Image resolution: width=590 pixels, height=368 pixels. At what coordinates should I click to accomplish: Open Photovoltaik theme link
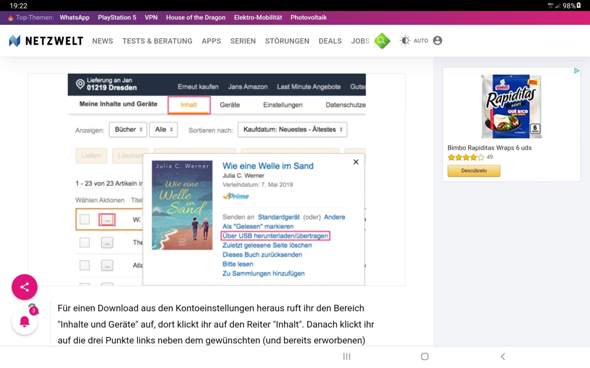309,17
